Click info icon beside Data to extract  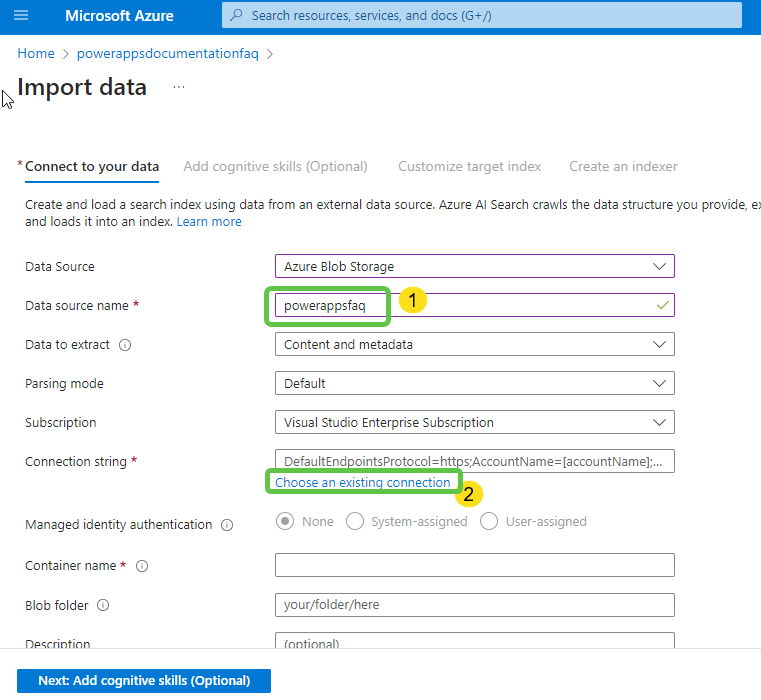pos(125,345)
